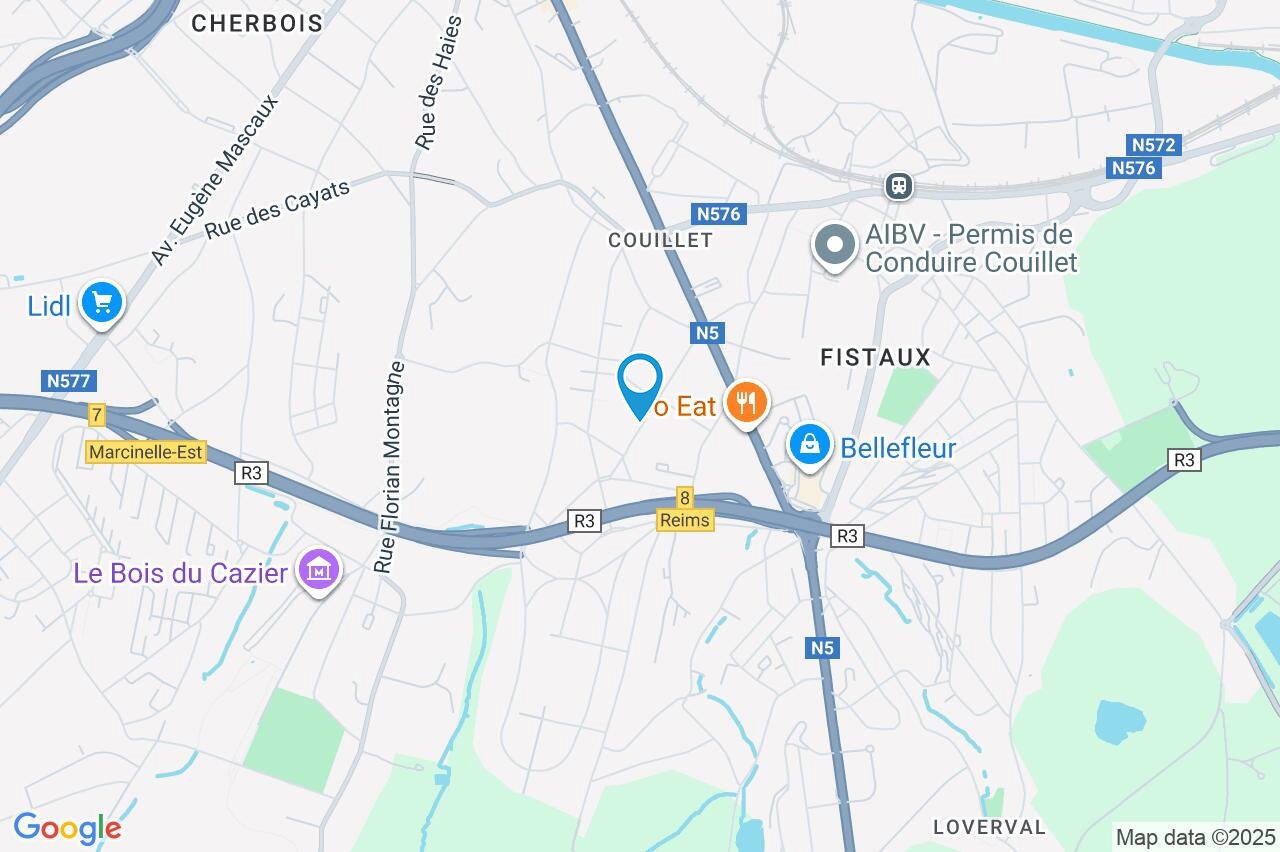Screen dimensions: 1280x852
Task: Click the FISTAUX neighborhood label
Action: (x=875, y=357)
